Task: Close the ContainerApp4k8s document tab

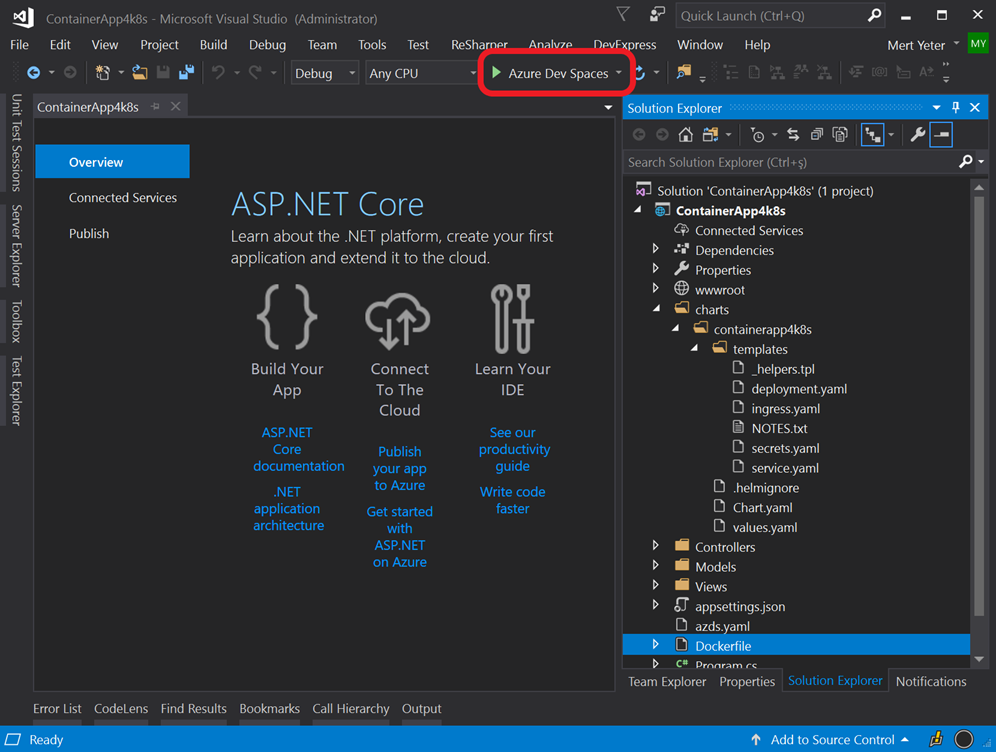Action: (176, 107)
